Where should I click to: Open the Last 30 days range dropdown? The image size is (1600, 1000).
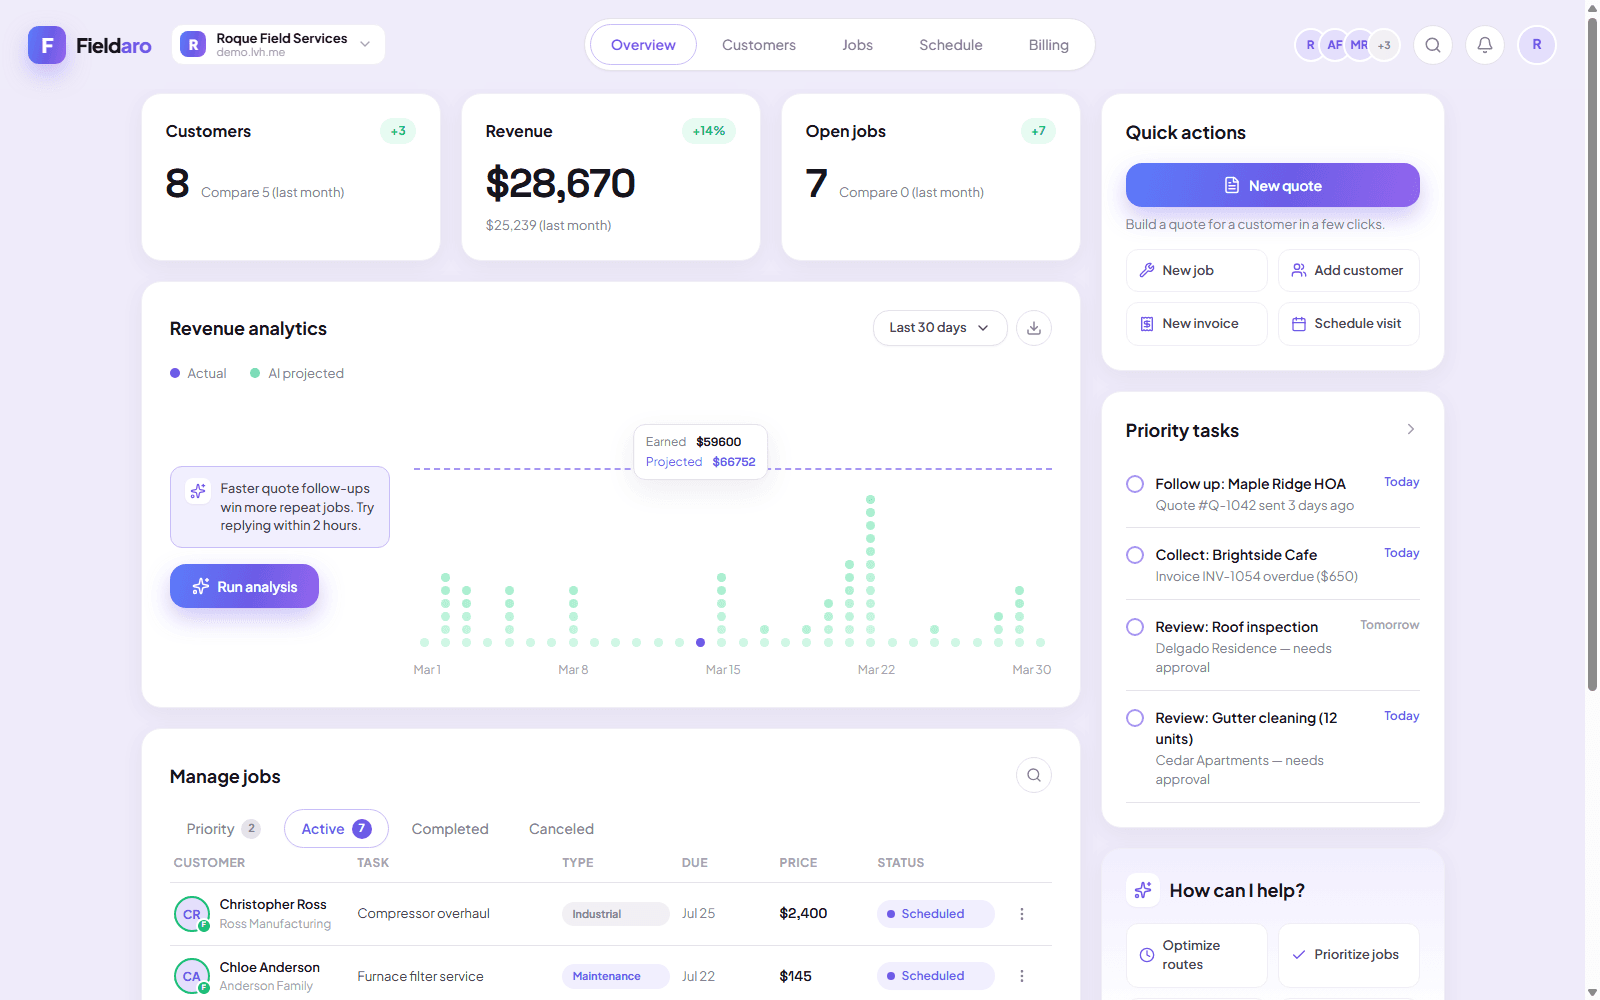[940, 328]
